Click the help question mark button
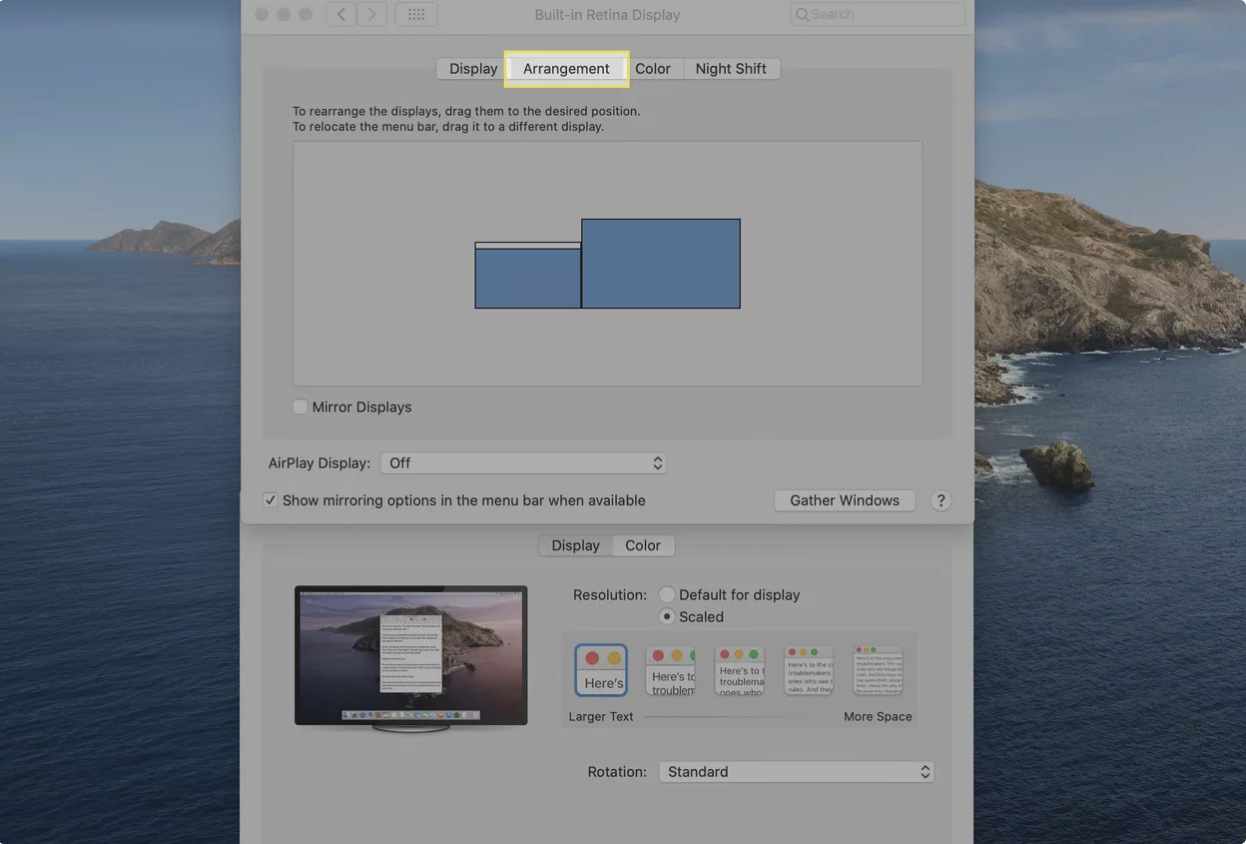Image resolution: width=1246 pixels, height=844 pixels. tap(940, 501)
